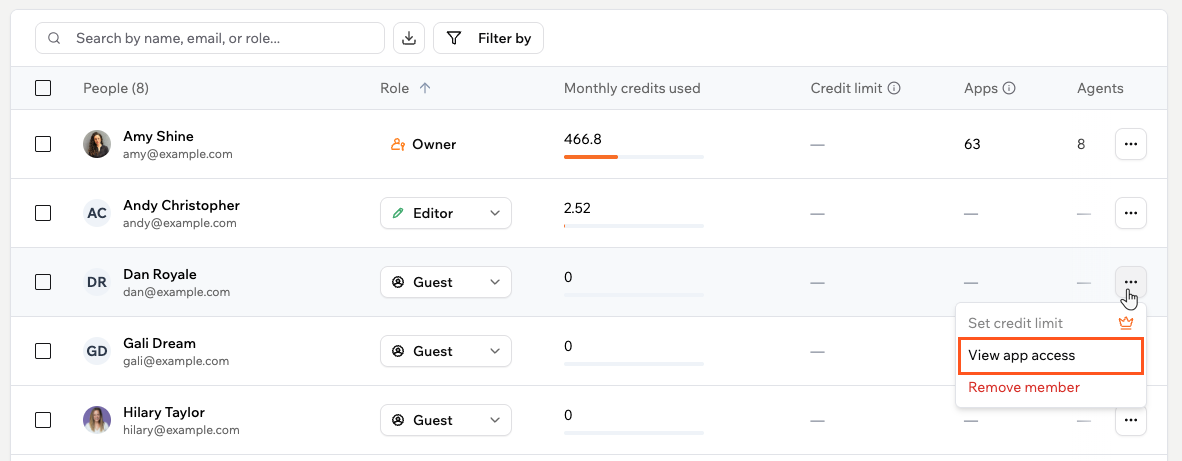Click the download export icon button
Screen dimensions: 1182x461
click(x=409, y=38)
